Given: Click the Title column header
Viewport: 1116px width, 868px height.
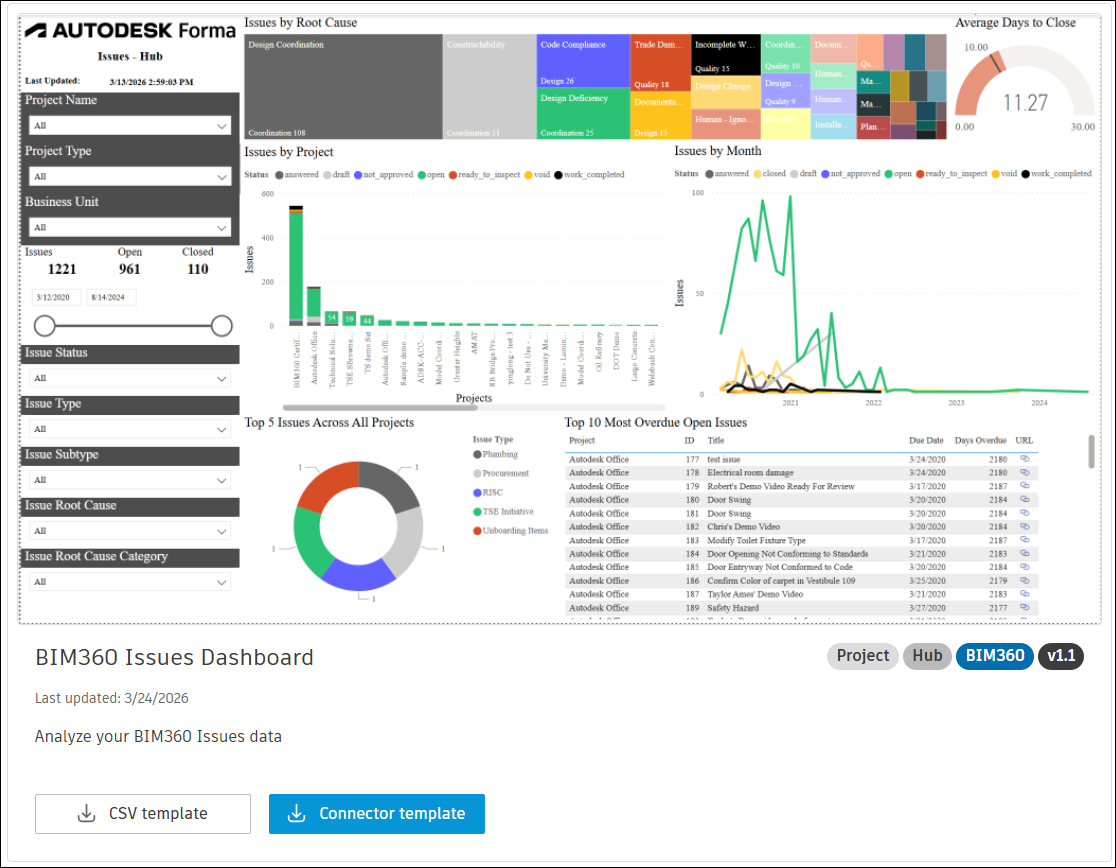Looking at the screenshot, I should point(715,441).
